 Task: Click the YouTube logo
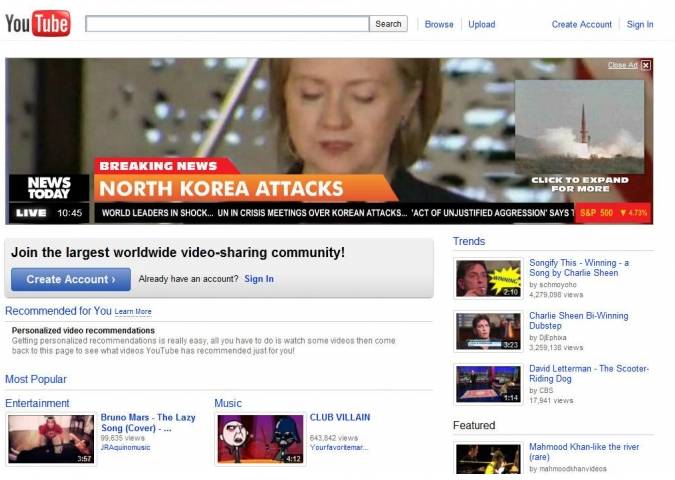click(x=37, y=23)
